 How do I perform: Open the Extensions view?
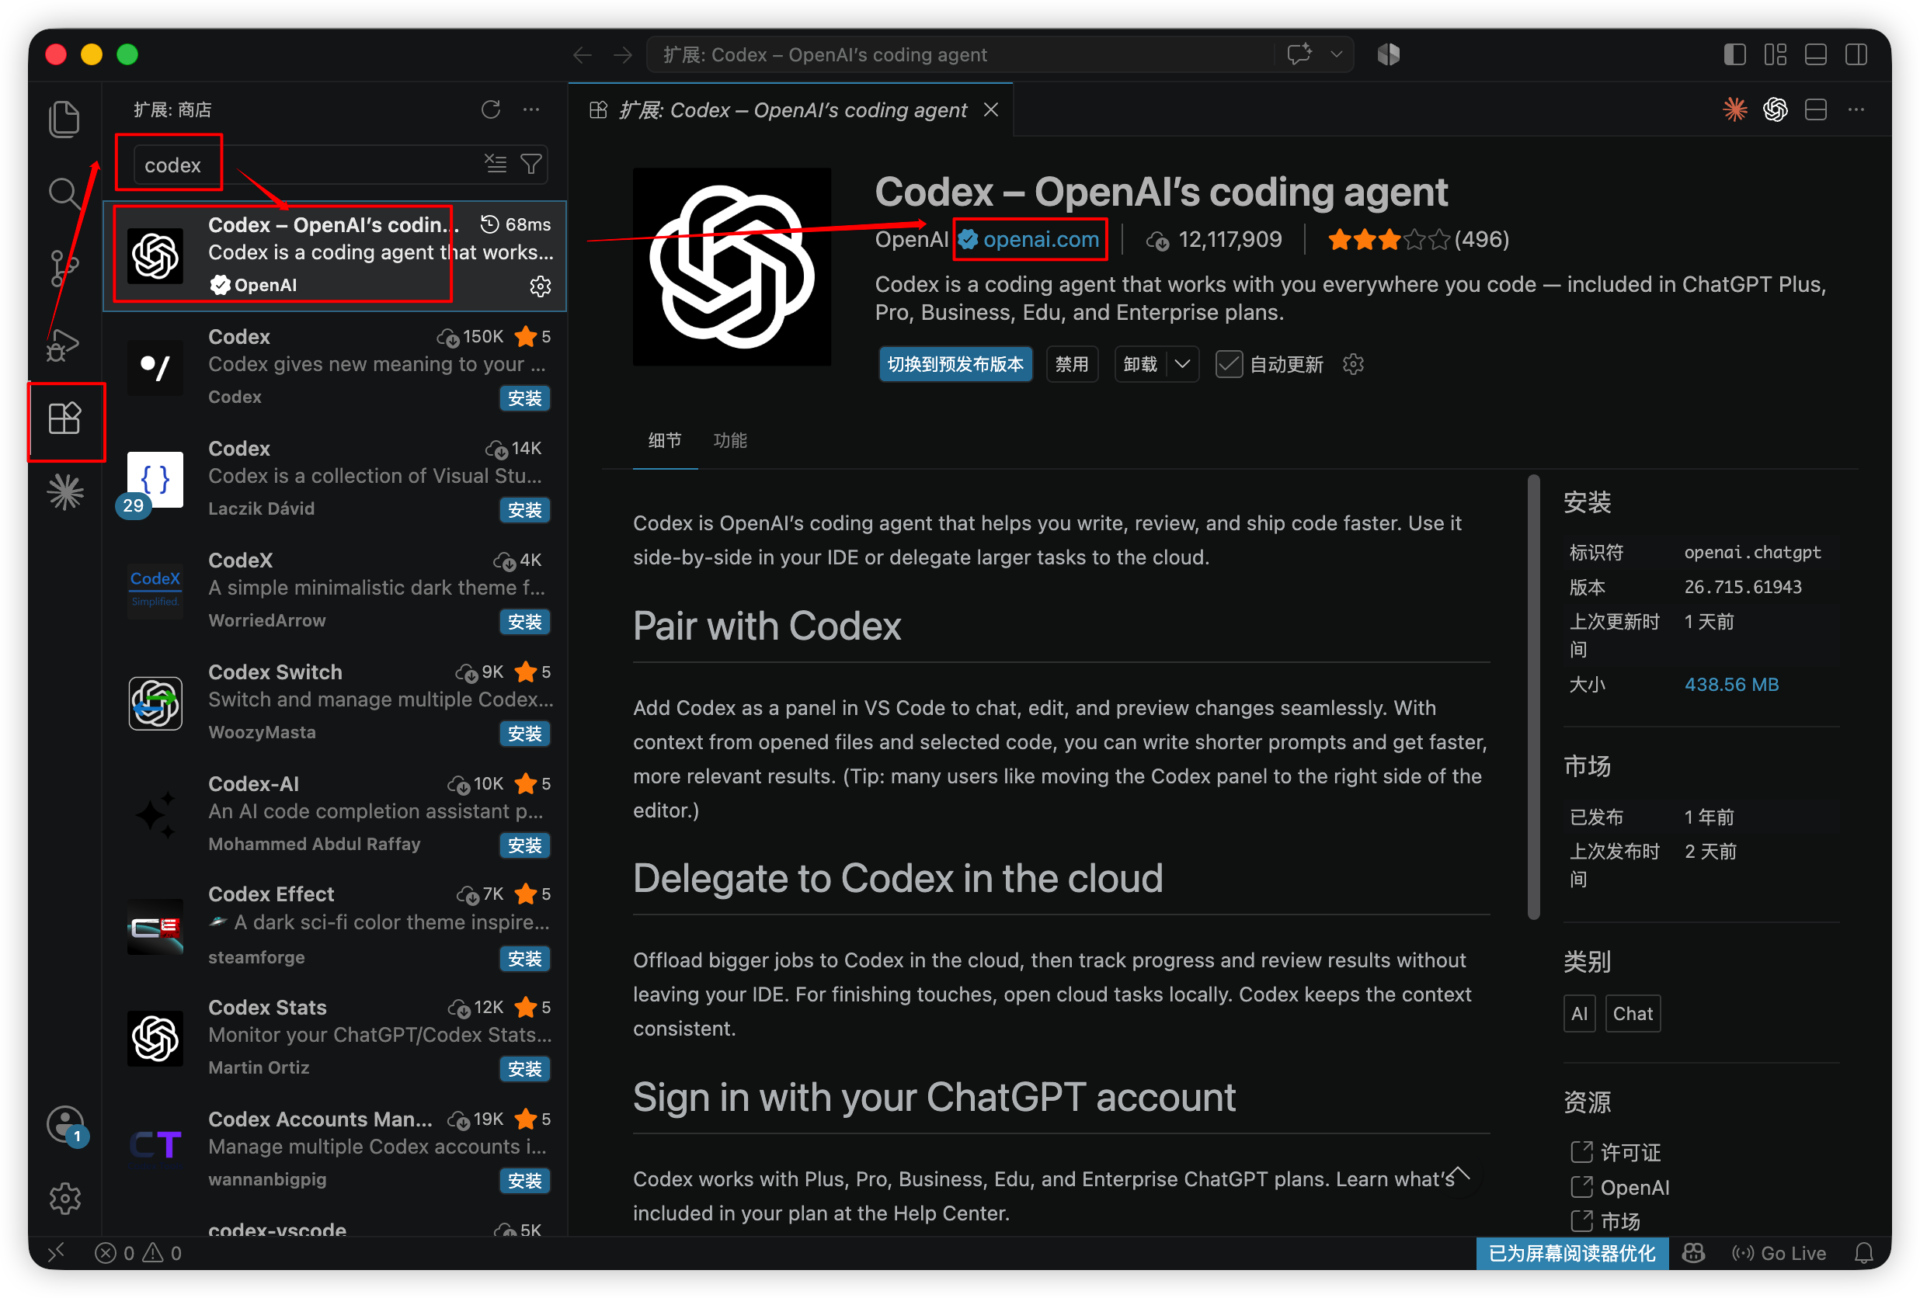click(65, 418)
